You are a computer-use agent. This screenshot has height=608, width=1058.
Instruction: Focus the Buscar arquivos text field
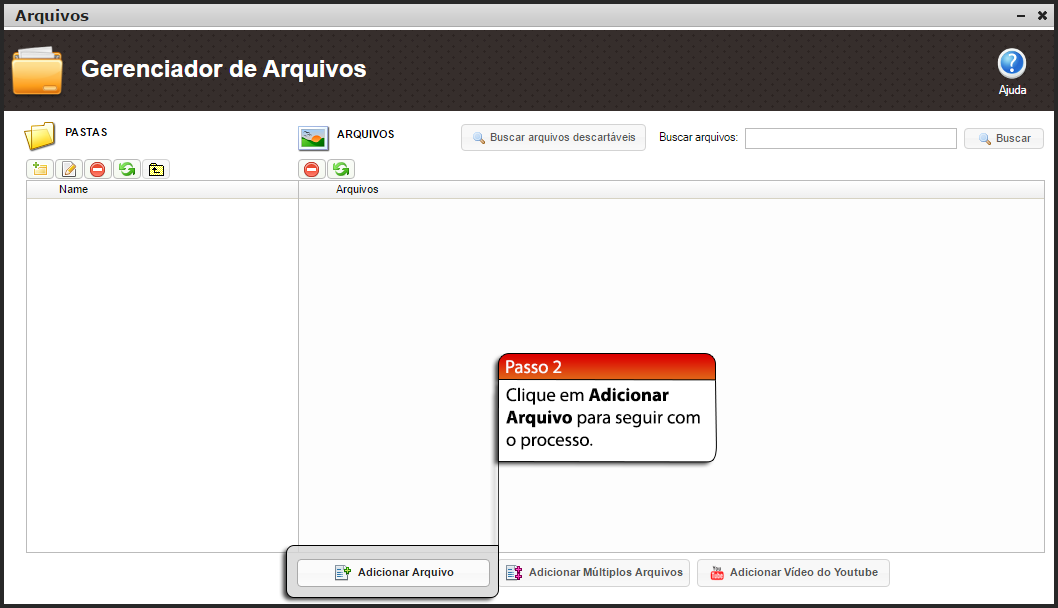coord(850,138)
